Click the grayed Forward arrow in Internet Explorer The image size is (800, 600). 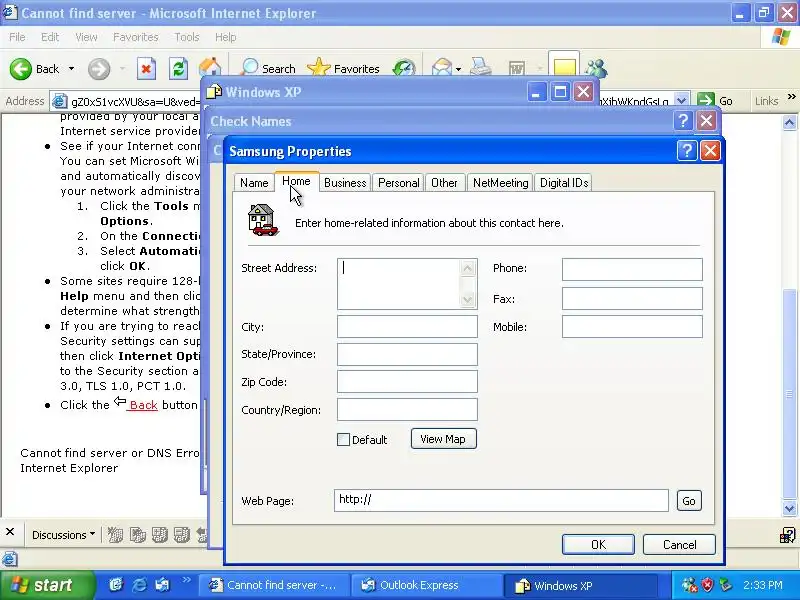(98, 69)
